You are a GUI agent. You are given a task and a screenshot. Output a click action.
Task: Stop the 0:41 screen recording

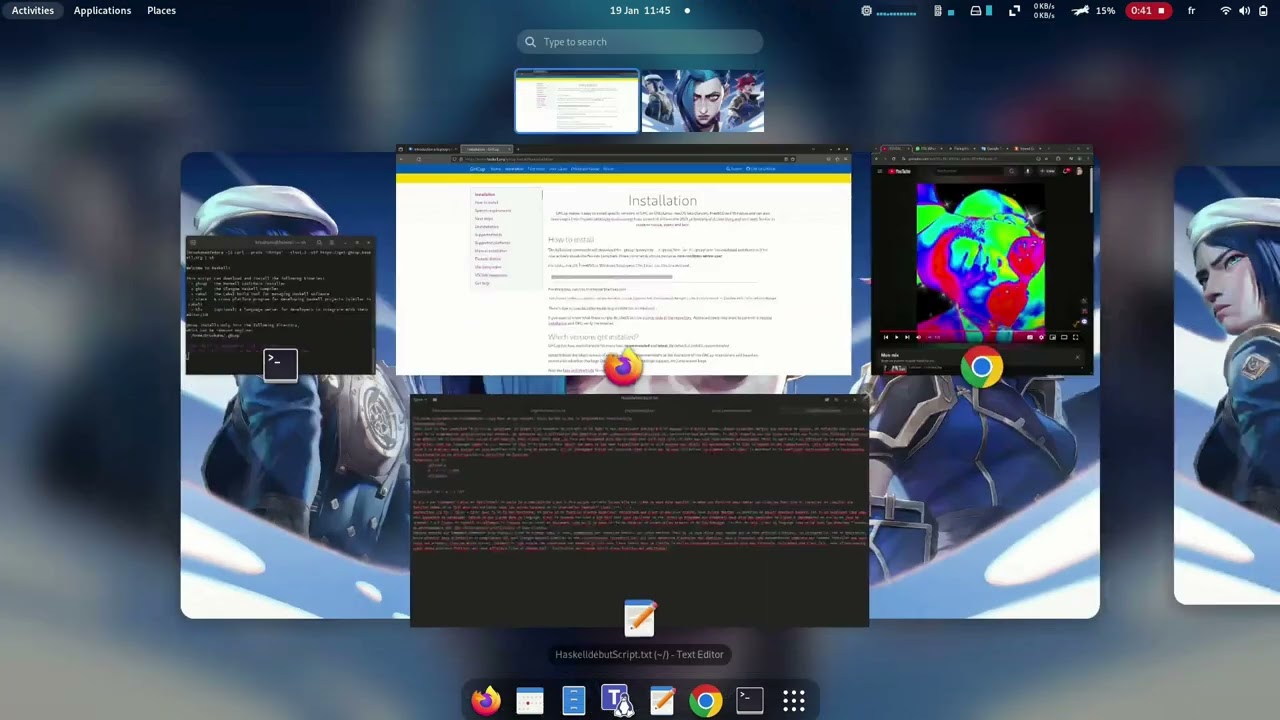1148,11
